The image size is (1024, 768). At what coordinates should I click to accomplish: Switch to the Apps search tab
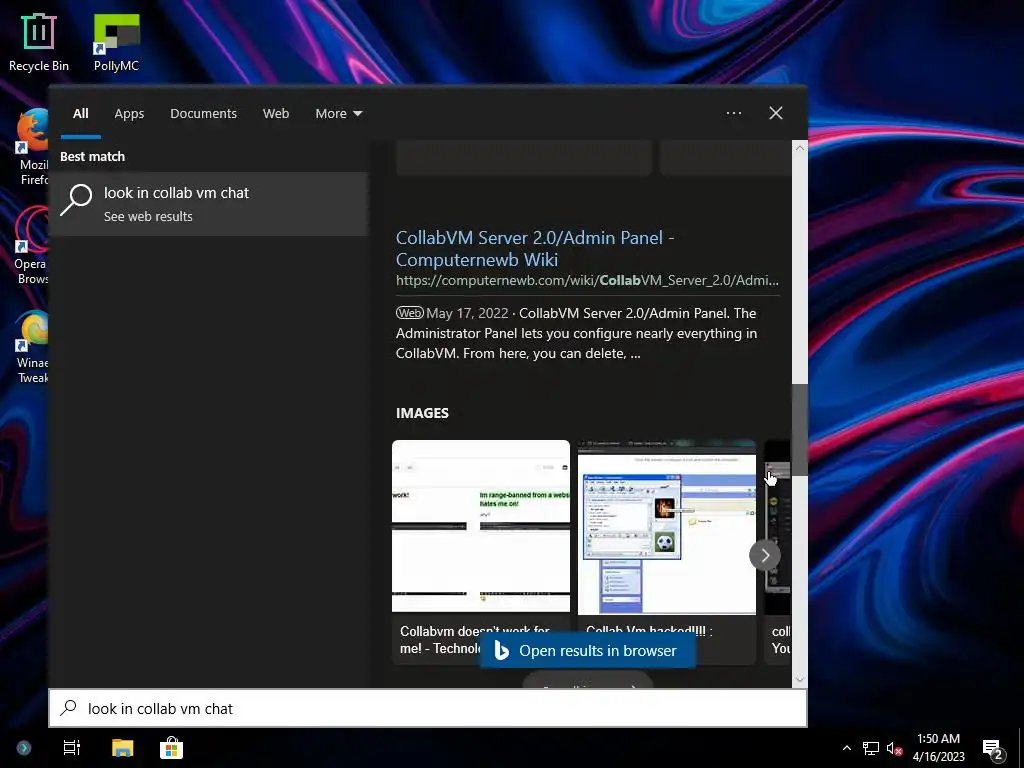point(129,114)
